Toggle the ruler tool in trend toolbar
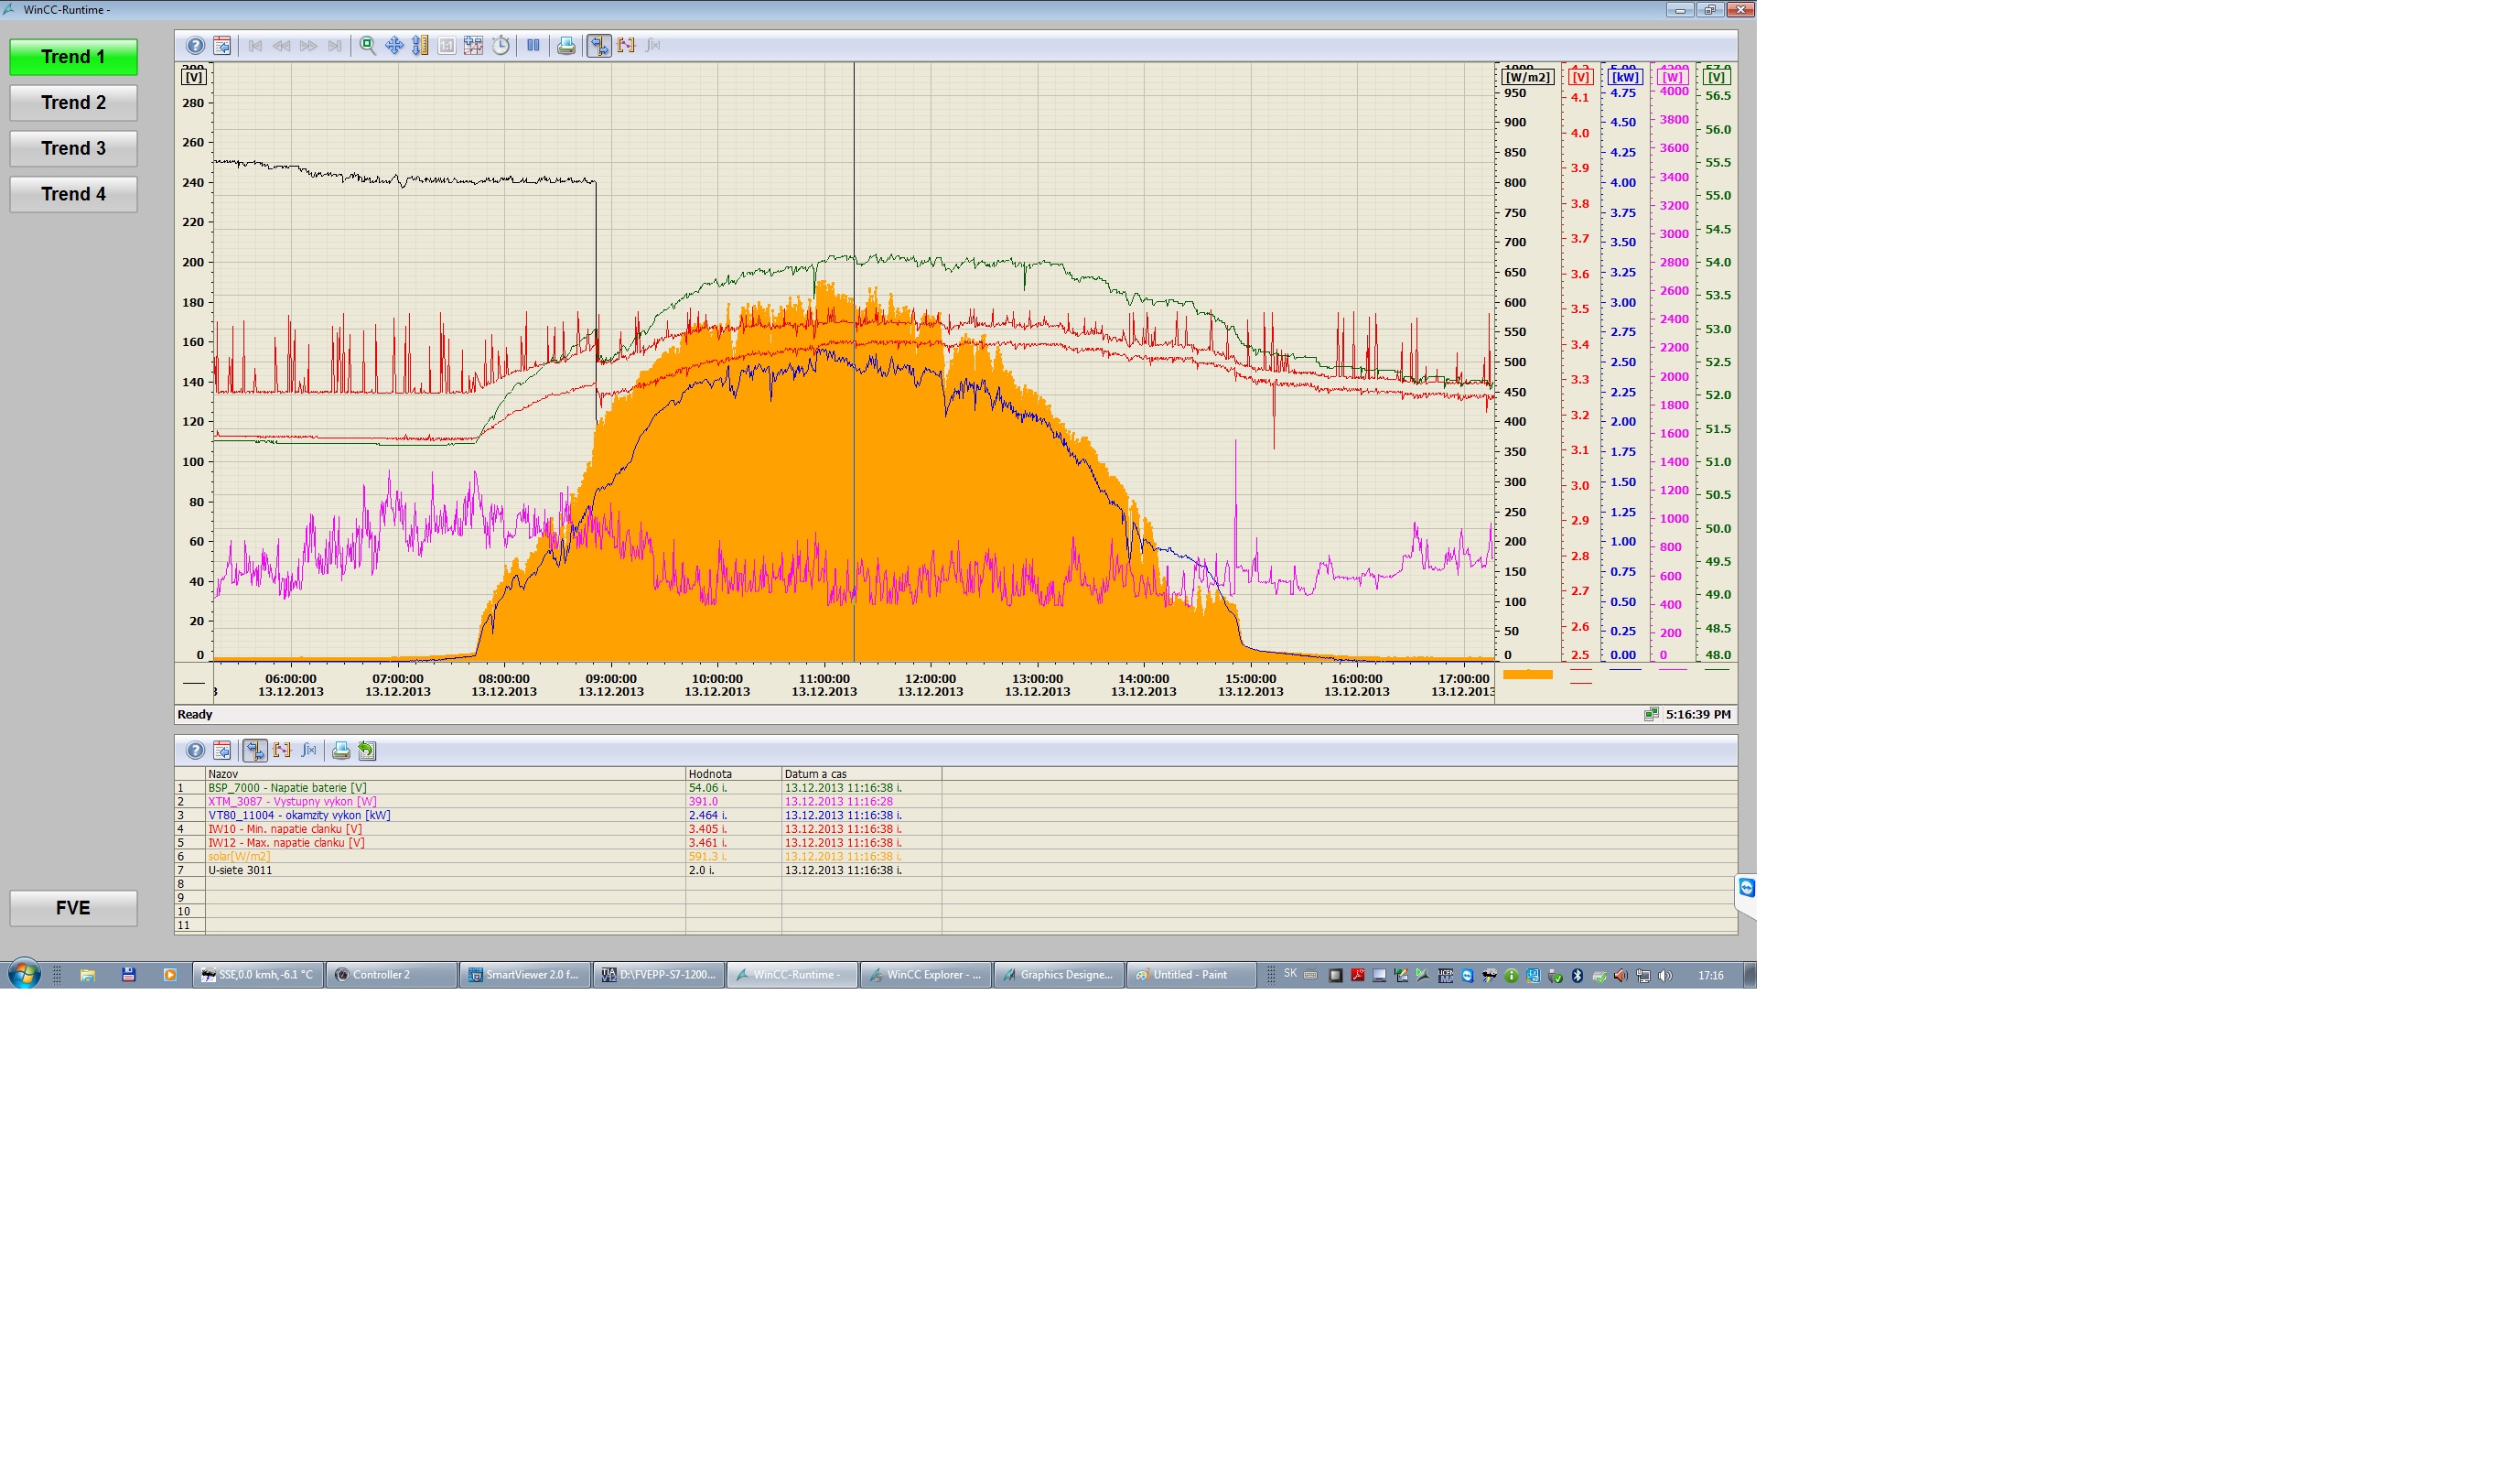This screenshot has height=1481, width=2520. tap(599, 46)
